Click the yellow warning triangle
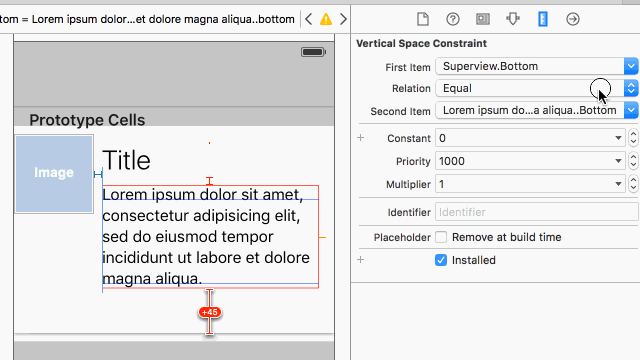640x360 pixels. 326,19
